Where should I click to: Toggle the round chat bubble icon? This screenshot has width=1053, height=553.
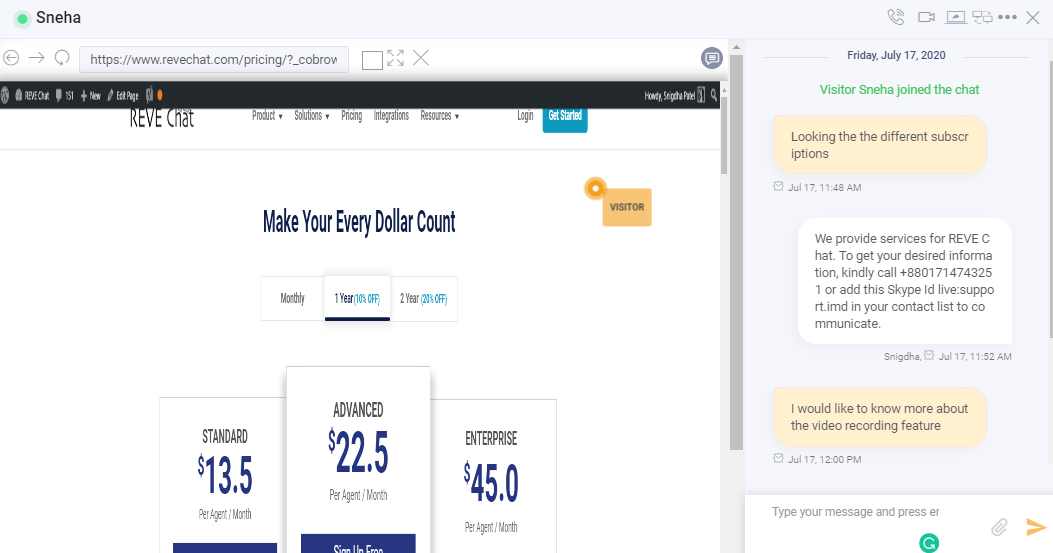[711, 58]
